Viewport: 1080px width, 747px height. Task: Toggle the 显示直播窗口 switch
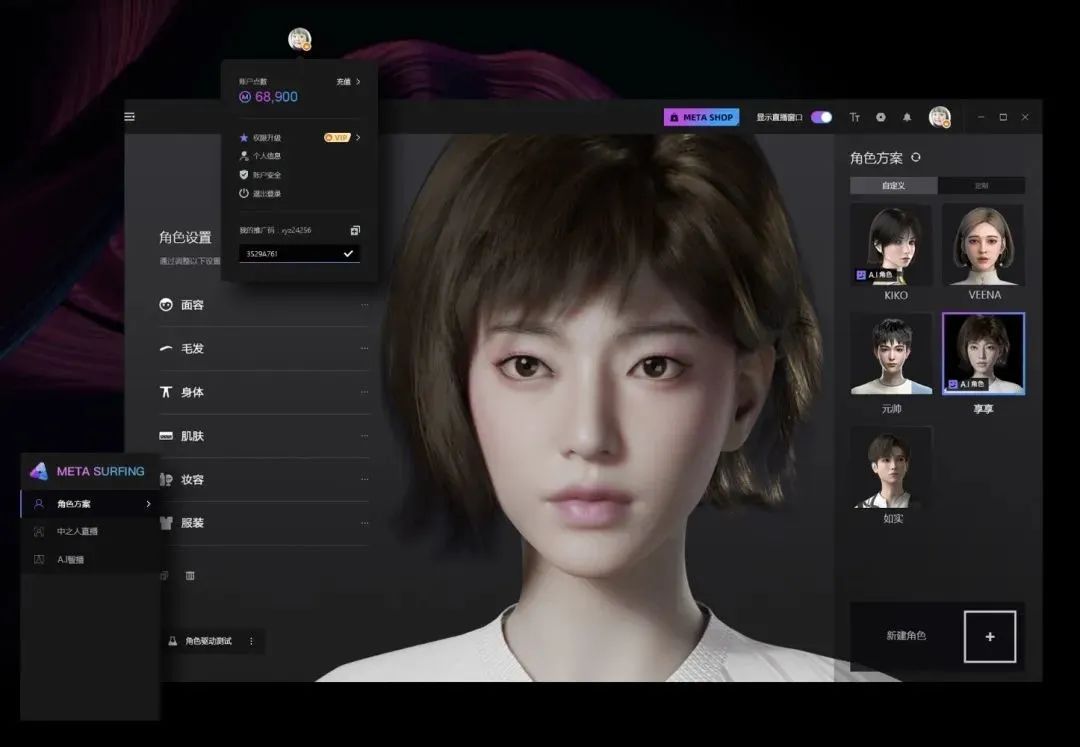click(x=821, y=117)
